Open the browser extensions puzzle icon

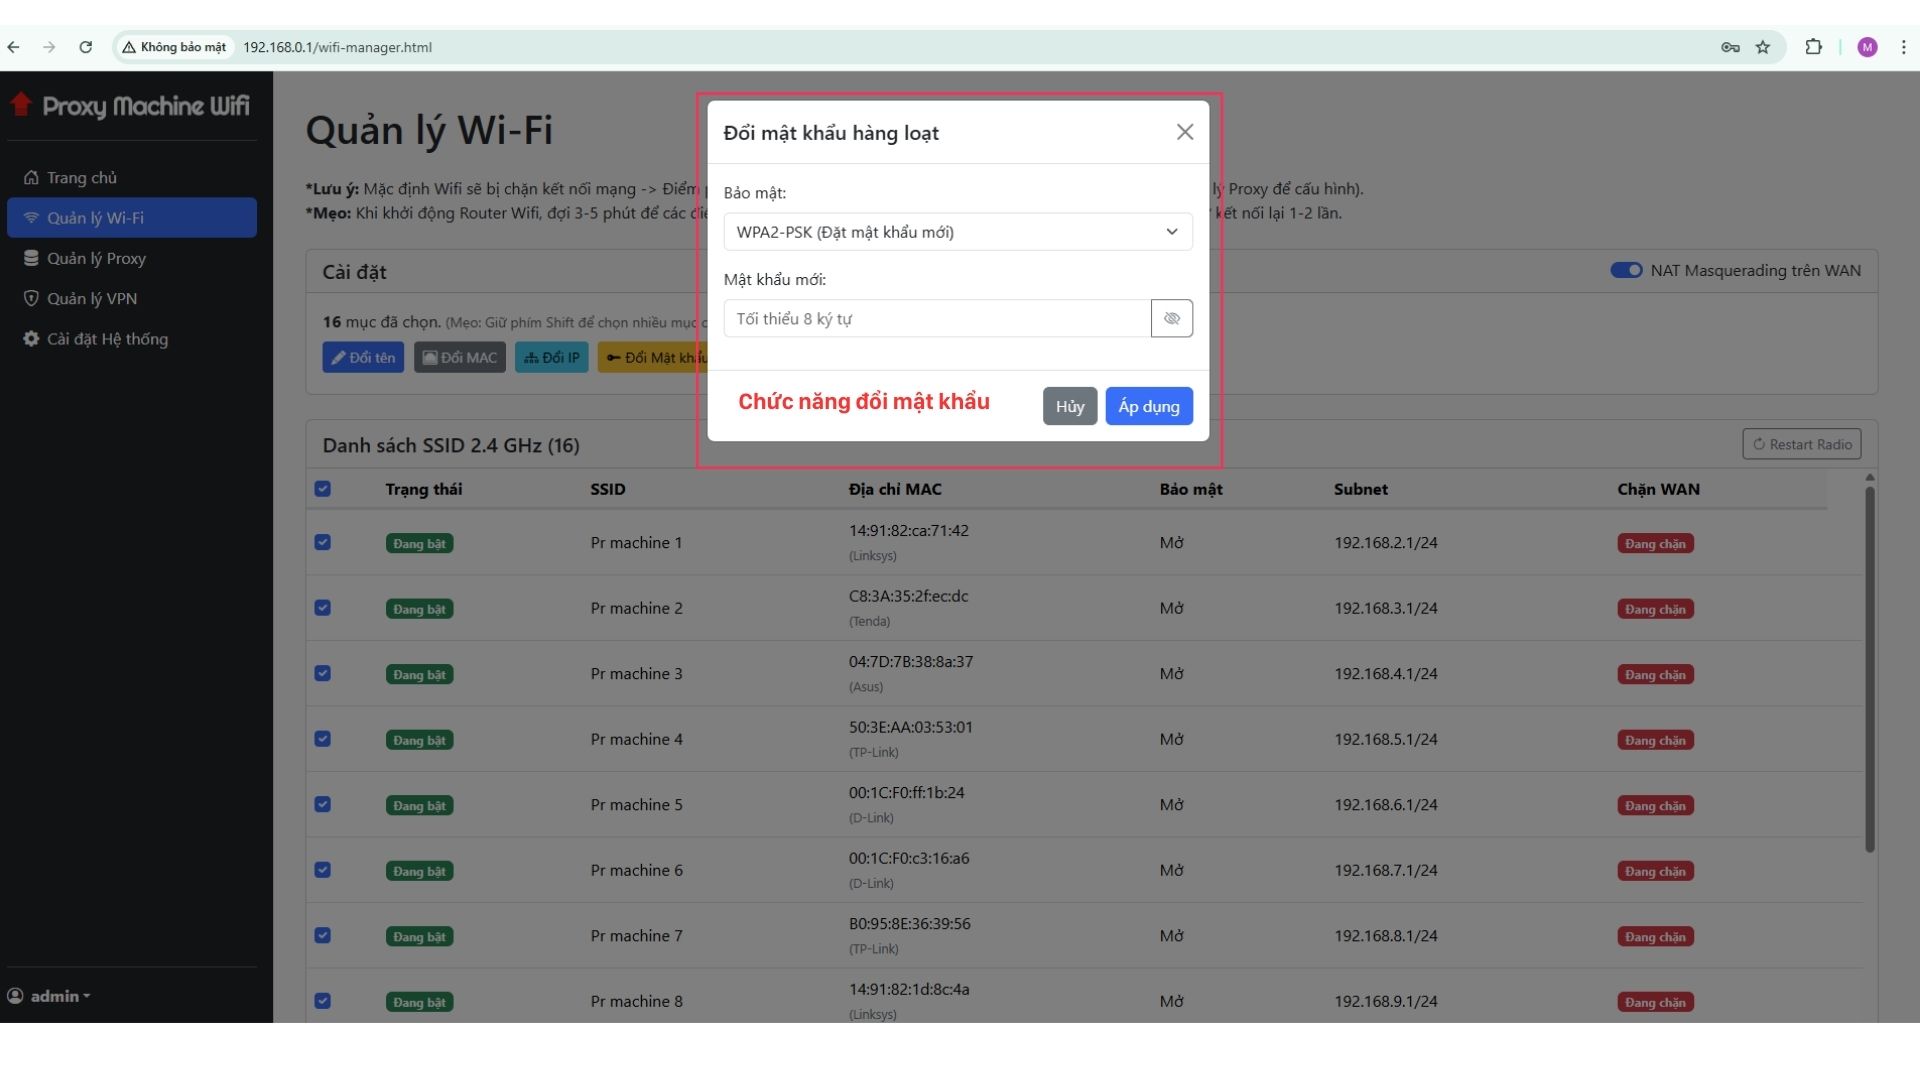pos(1813,47)
